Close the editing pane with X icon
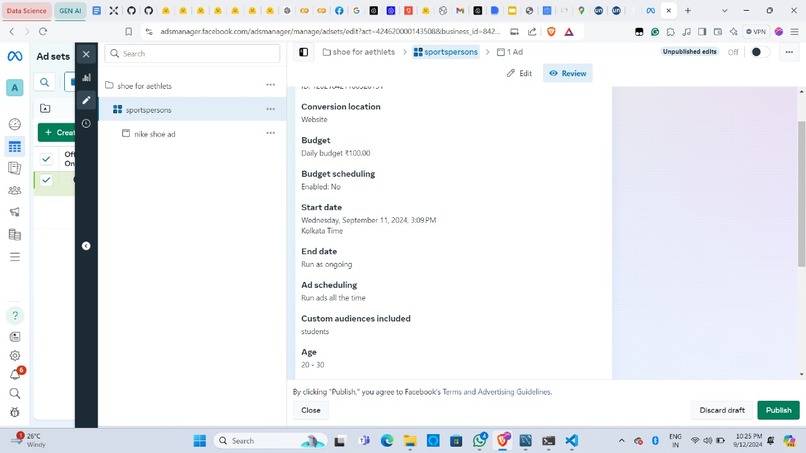806x453 pixels. tap(86, 54)
